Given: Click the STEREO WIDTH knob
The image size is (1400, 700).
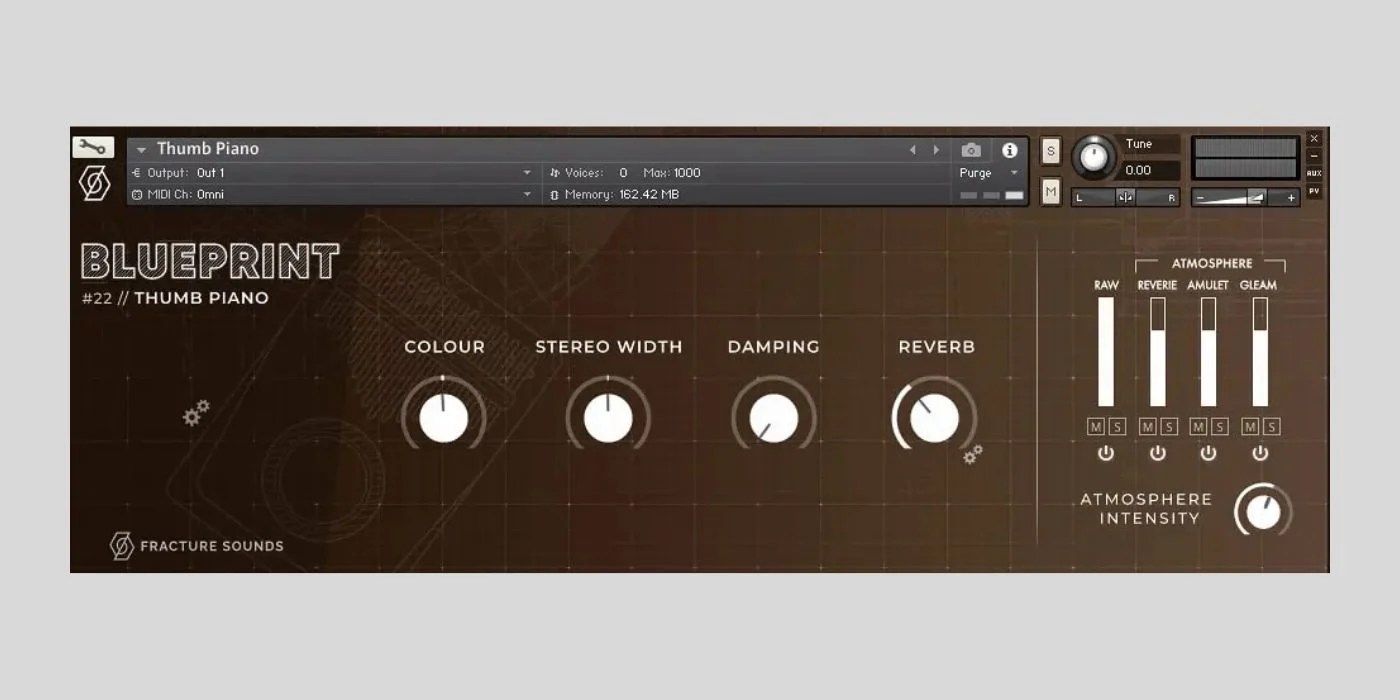Looking at the screenshot, I should pyautogui.click(x=608, y=418).
